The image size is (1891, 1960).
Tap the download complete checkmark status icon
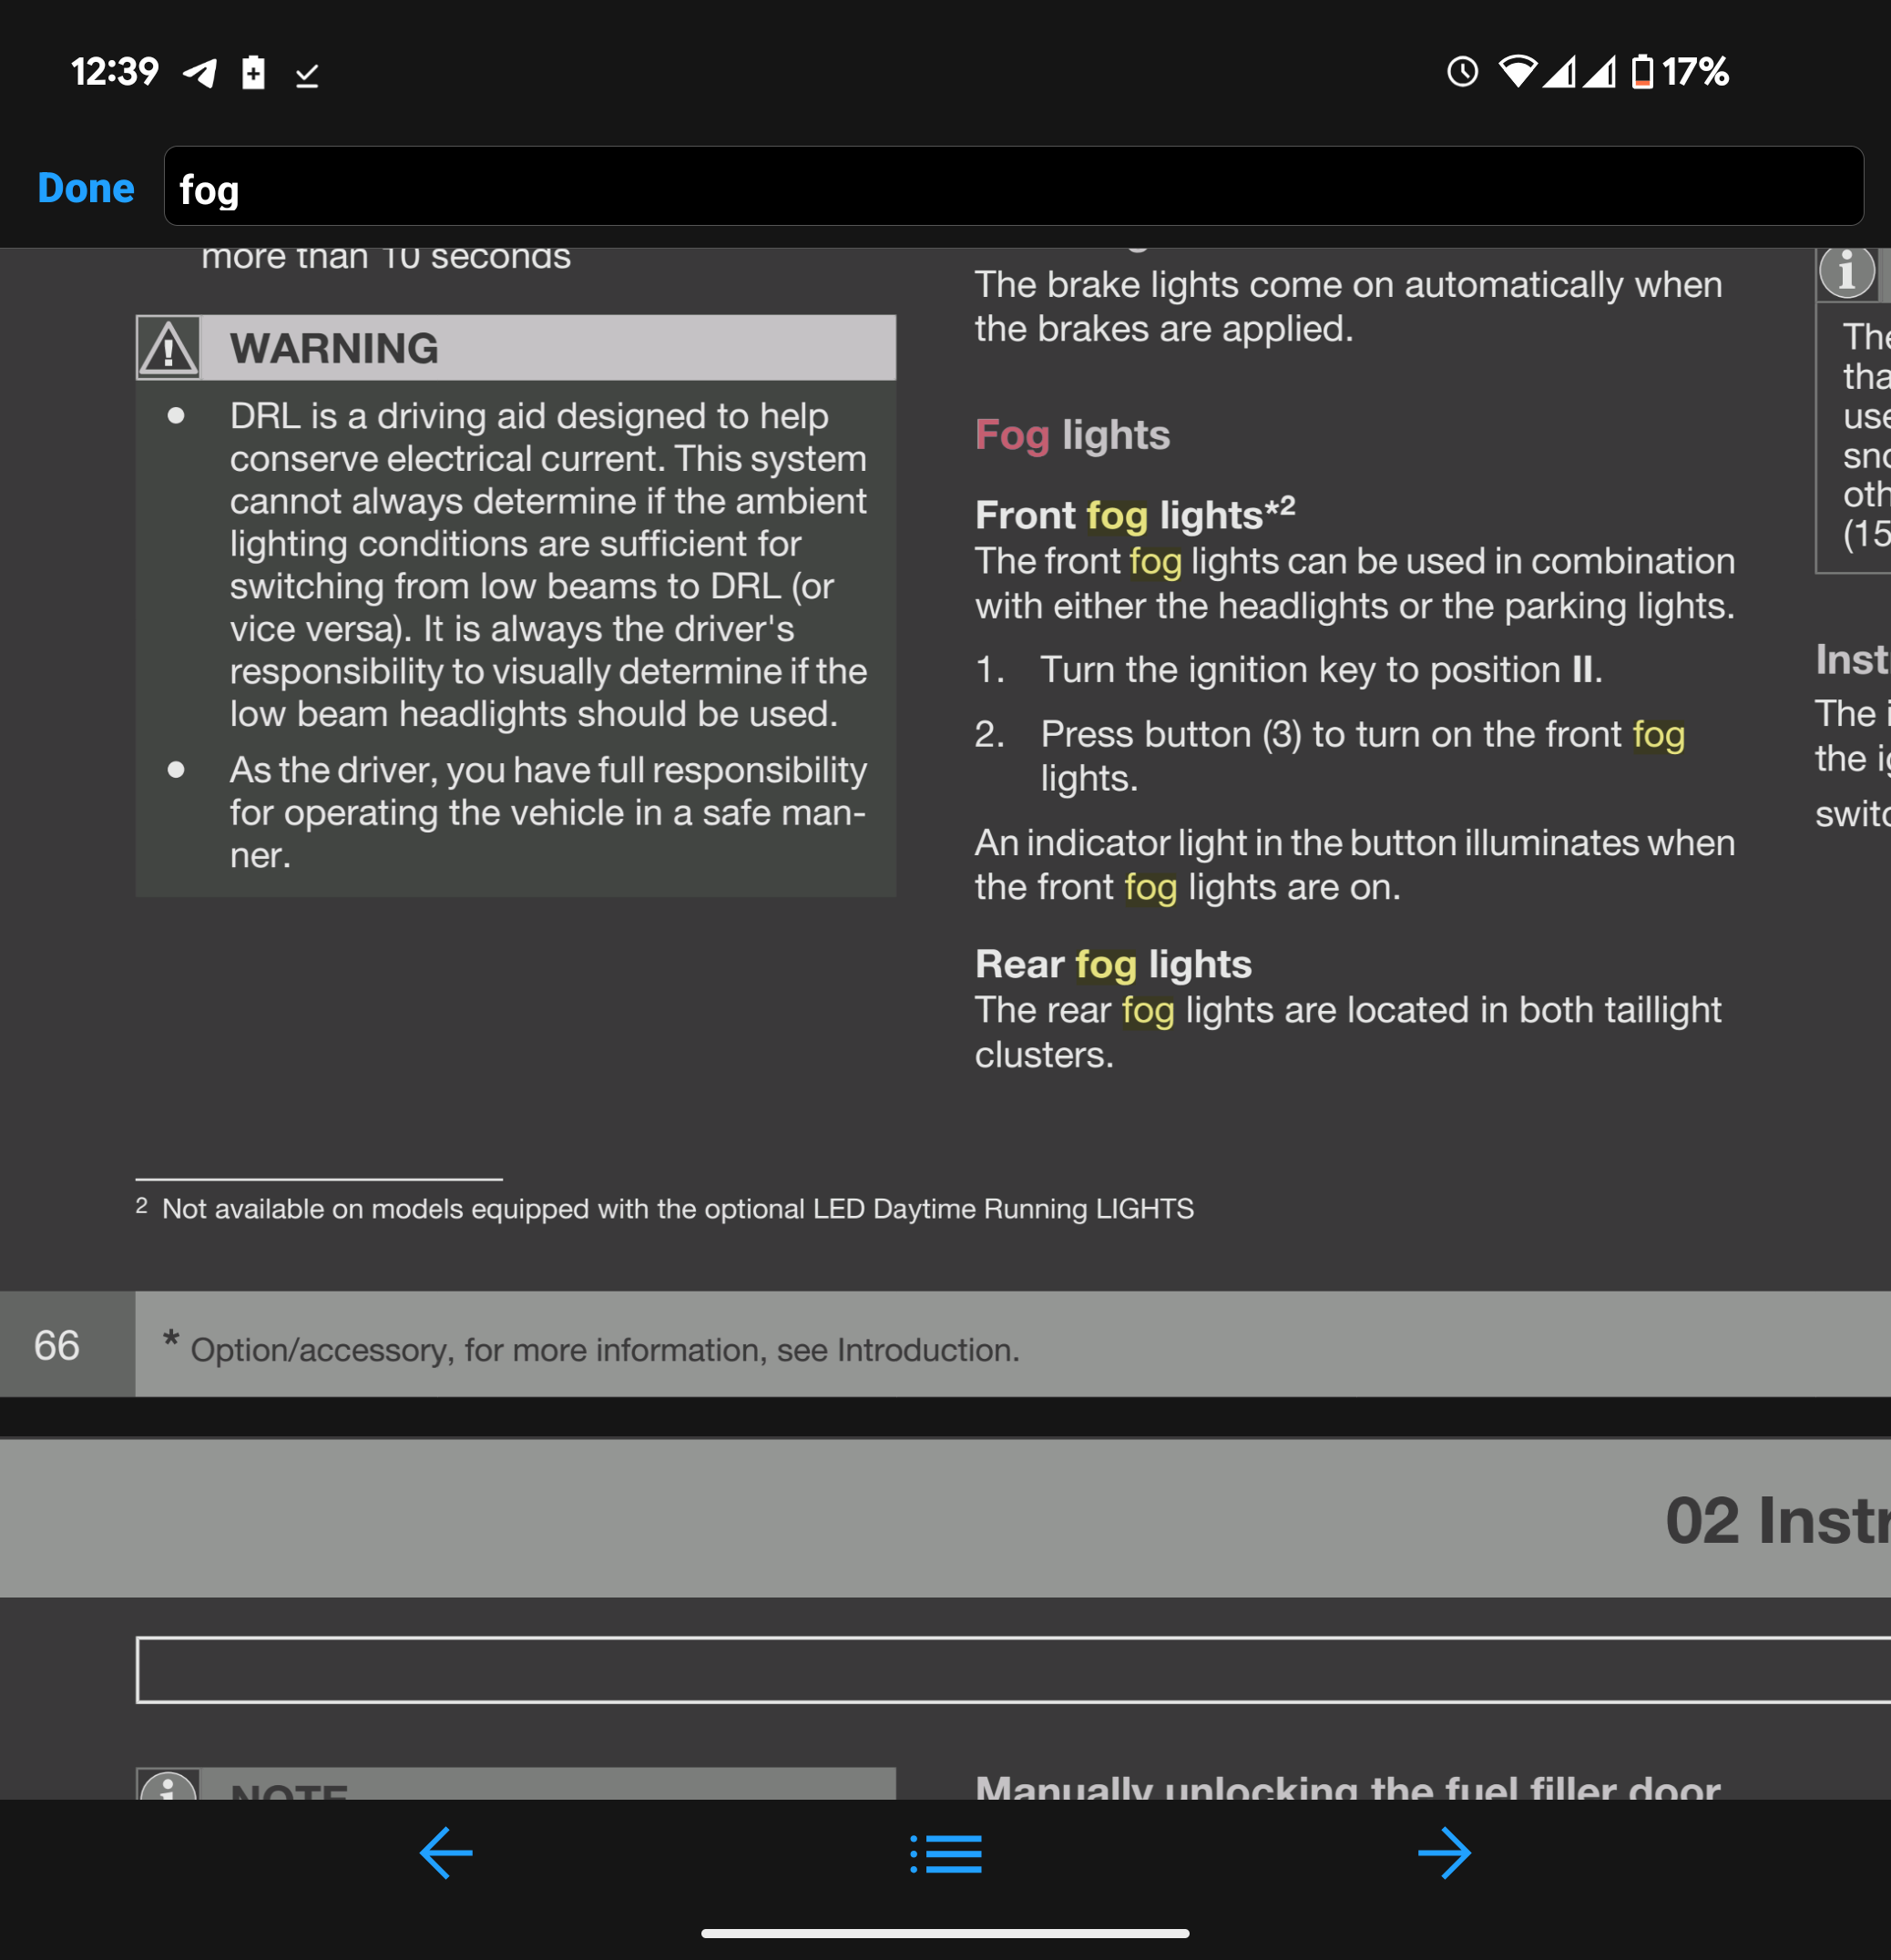[x=307, y=75]
